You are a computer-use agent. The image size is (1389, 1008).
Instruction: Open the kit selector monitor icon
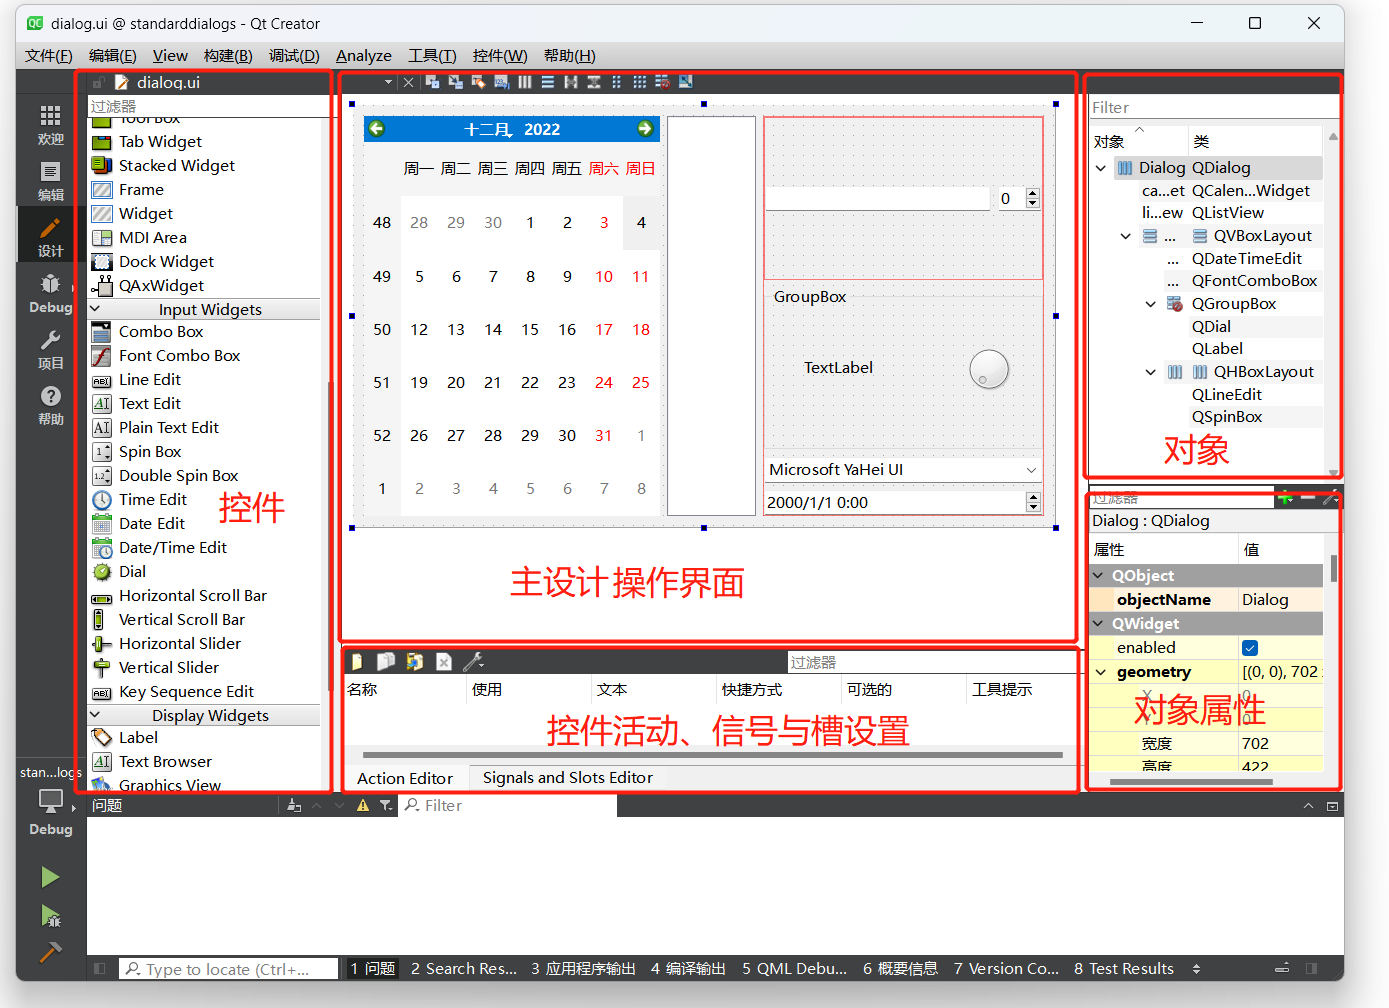click(50, 801)
